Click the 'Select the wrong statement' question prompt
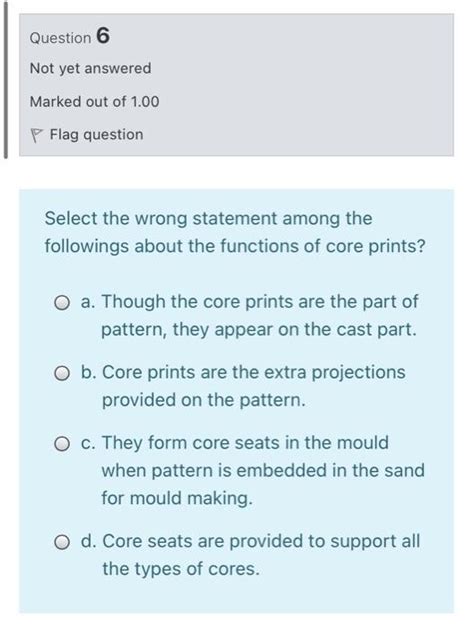 point(235,232)
